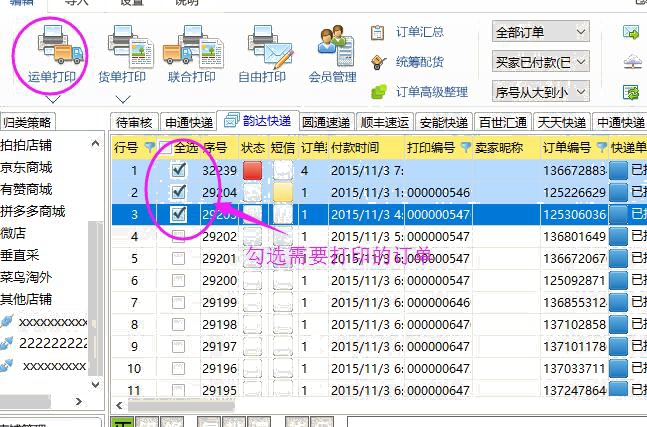Select 垂直采 in the sidebar

[x=19, y=255]
